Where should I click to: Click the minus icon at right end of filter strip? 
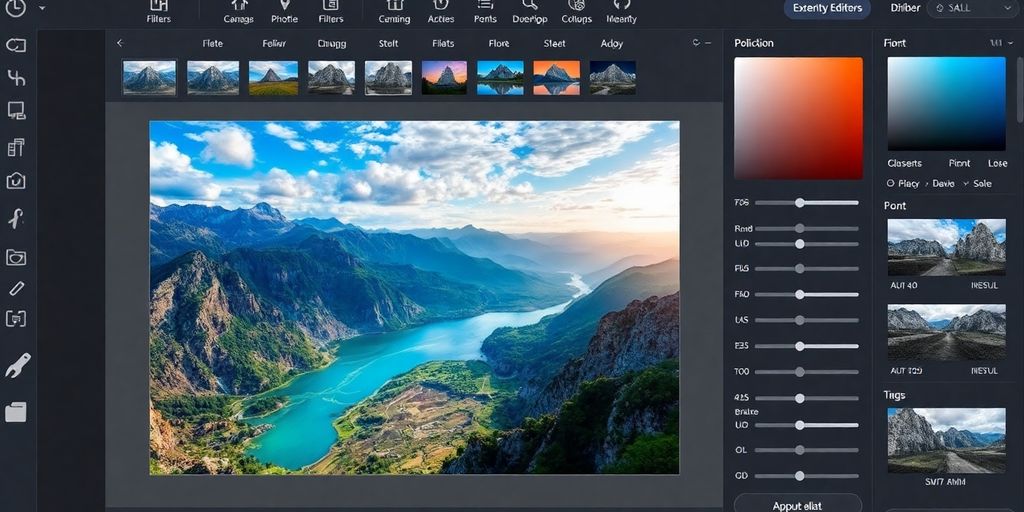click(x=707, y=42)
